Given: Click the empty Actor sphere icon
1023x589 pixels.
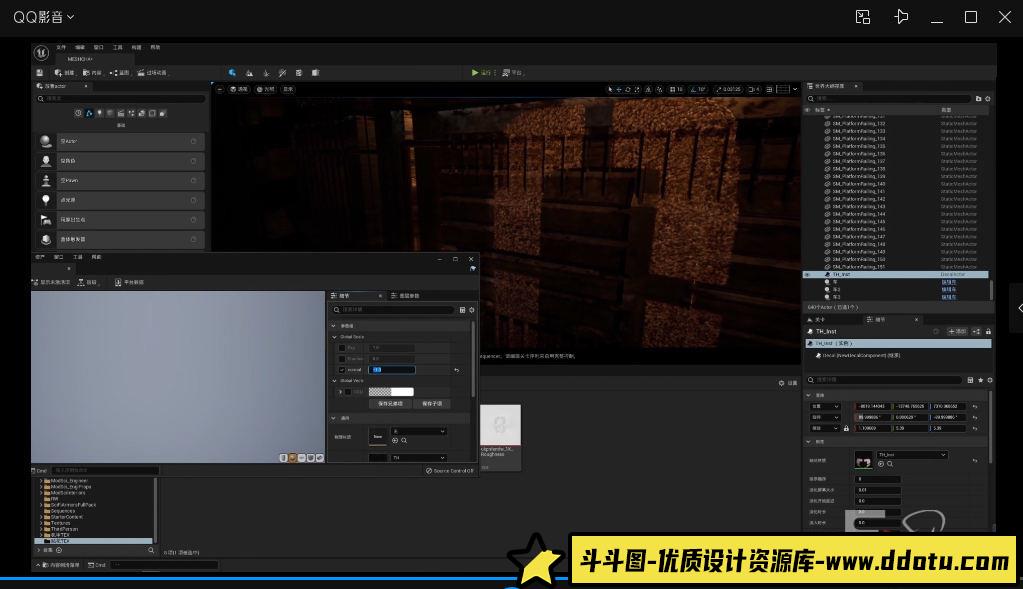Looking at the screenshot, I should (46, 141).
